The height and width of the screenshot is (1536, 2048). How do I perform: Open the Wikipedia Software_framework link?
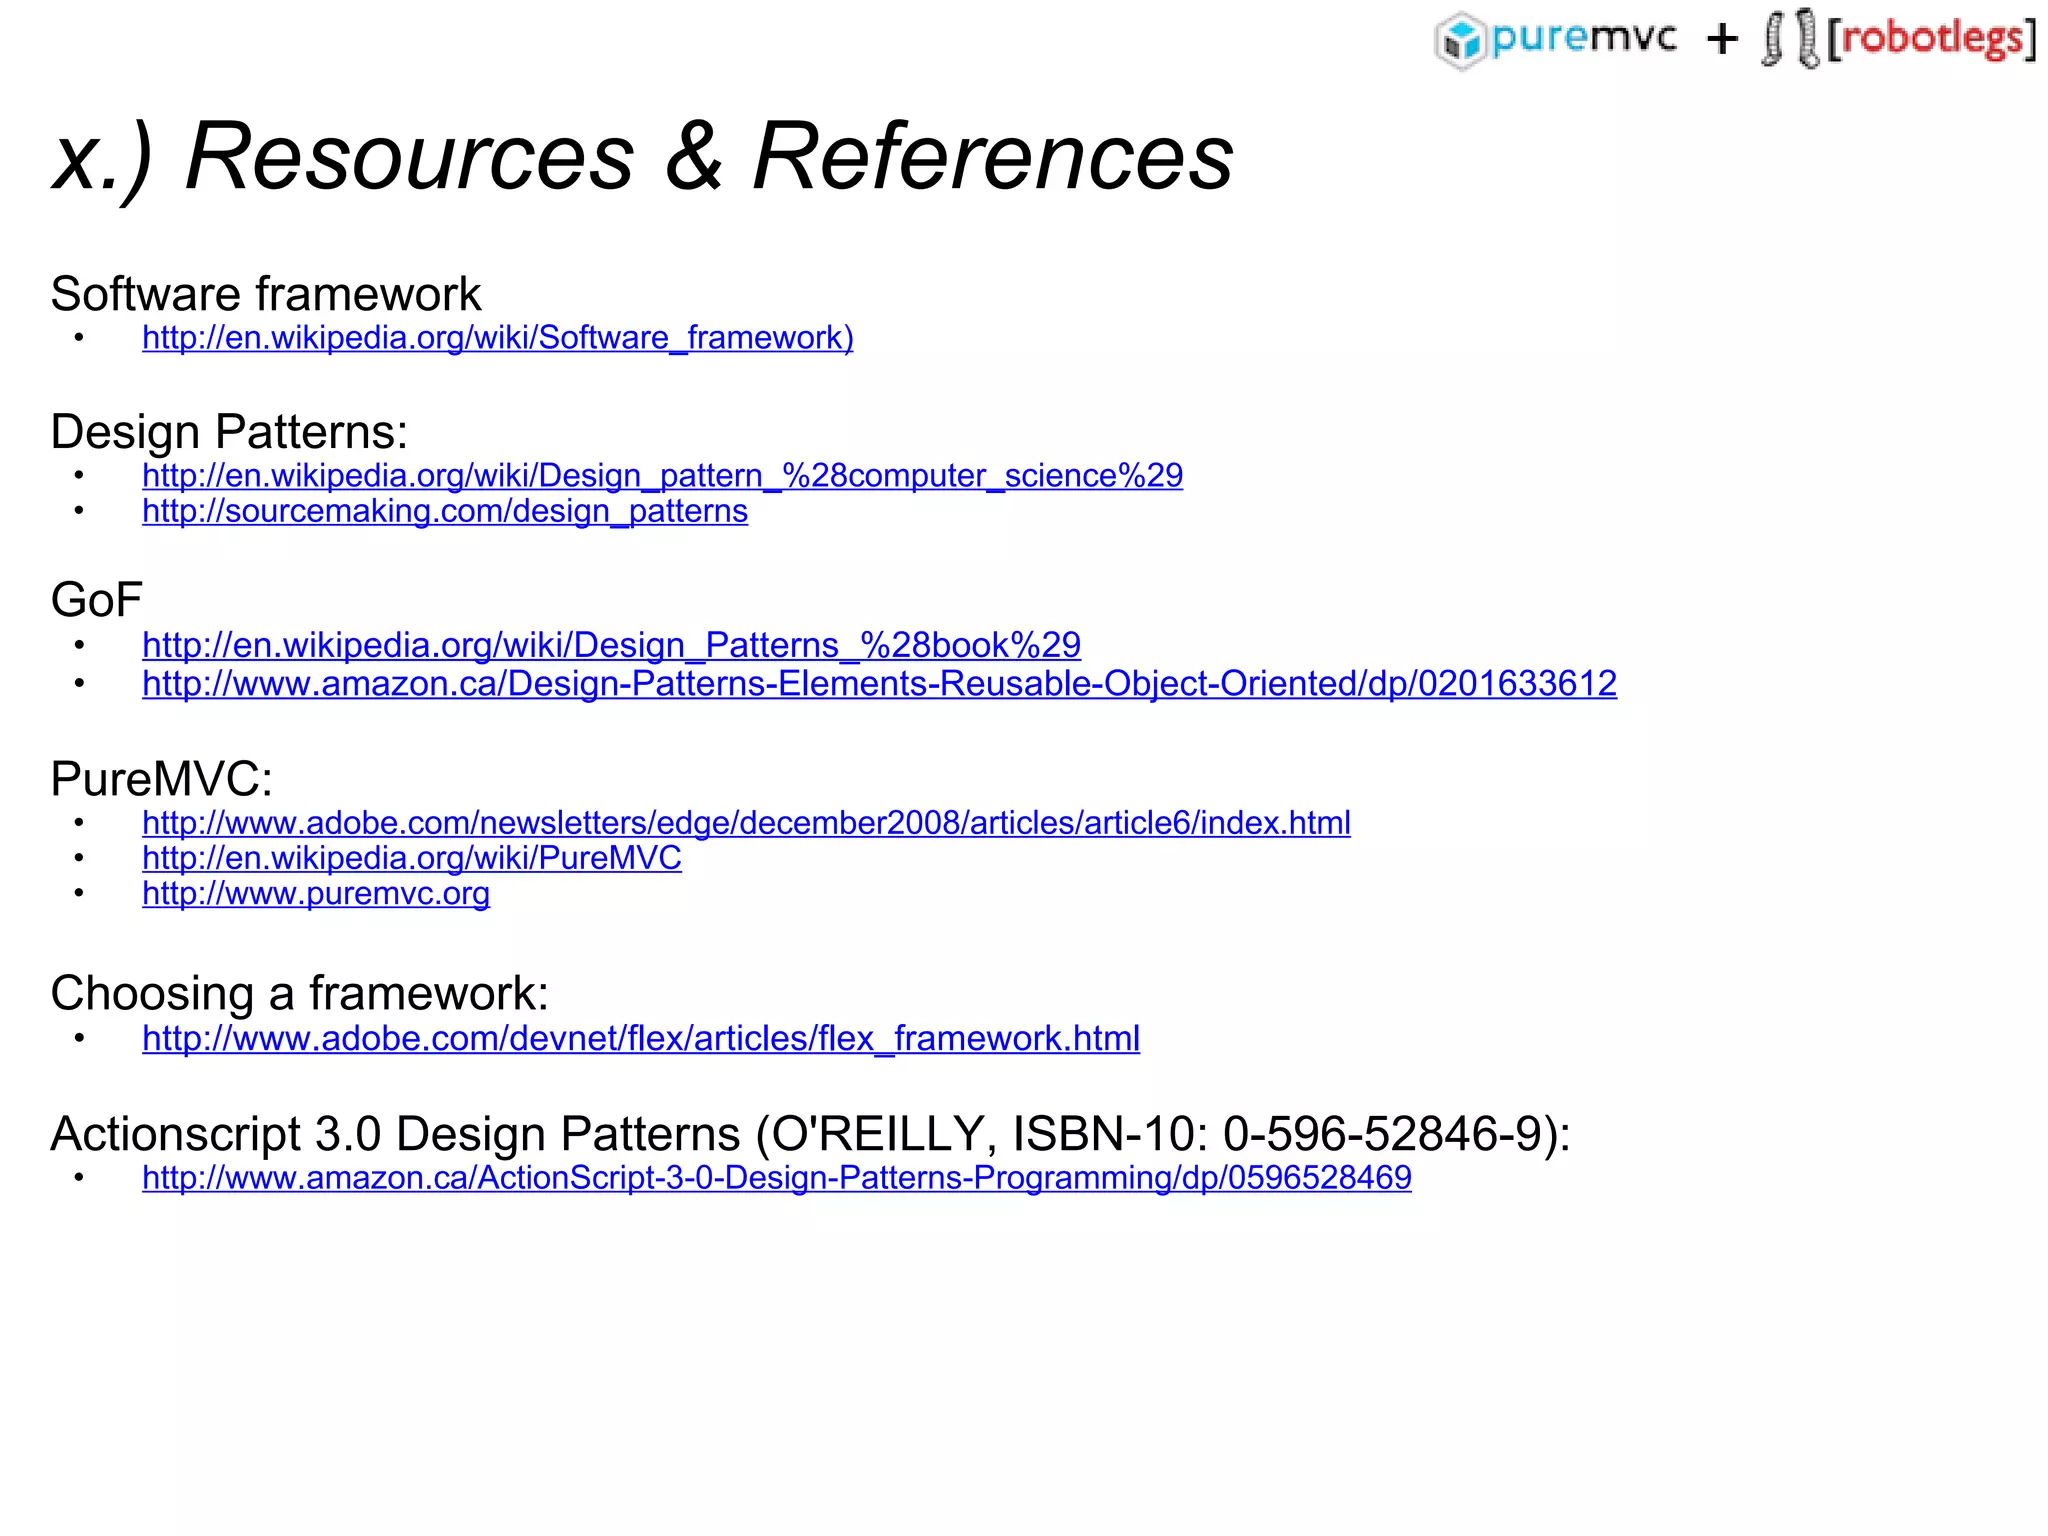(x=498, y=338)
